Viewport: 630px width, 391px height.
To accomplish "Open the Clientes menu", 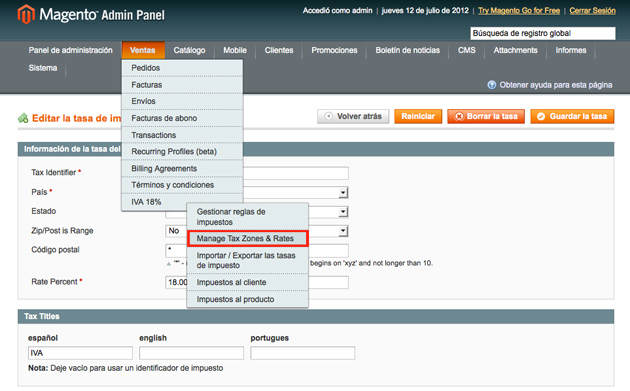I will 279,50.
